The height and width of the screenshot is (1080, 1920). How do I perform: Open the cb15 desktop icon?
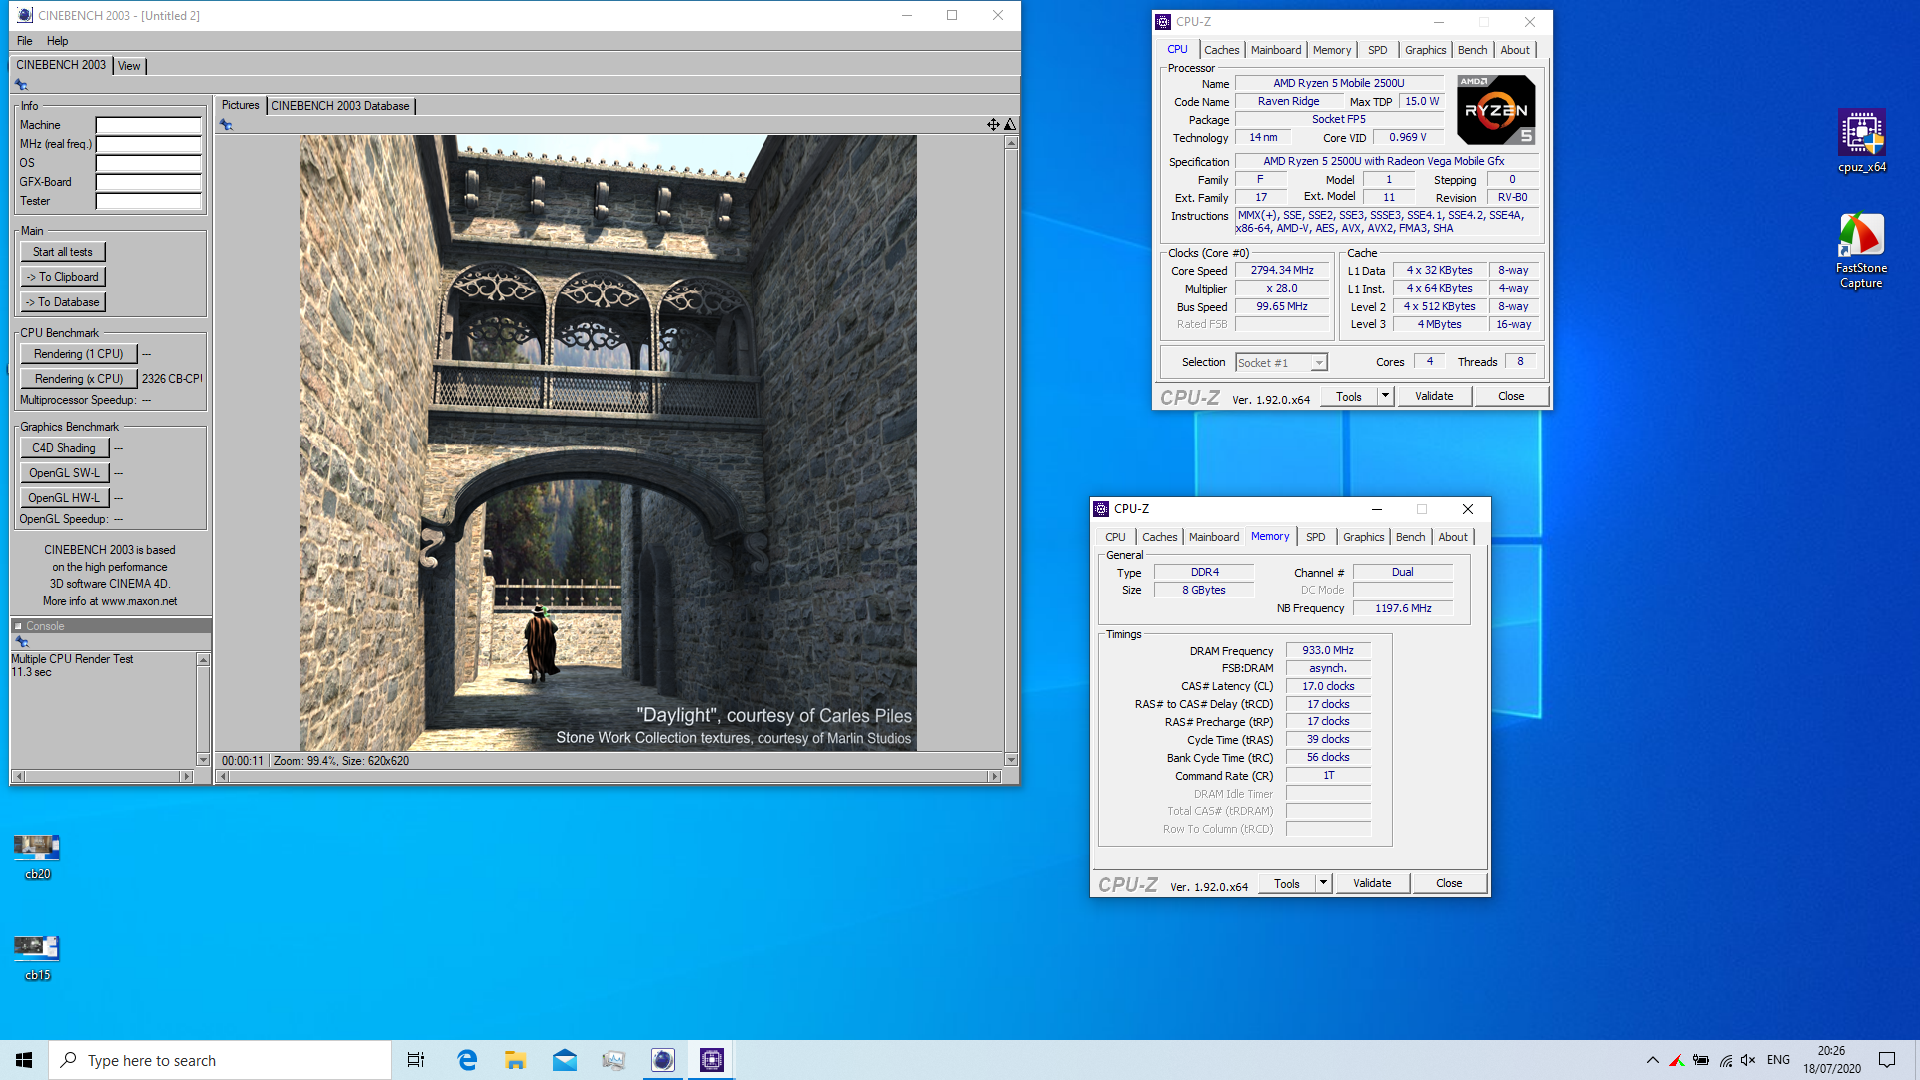click(x=37, y=957)
